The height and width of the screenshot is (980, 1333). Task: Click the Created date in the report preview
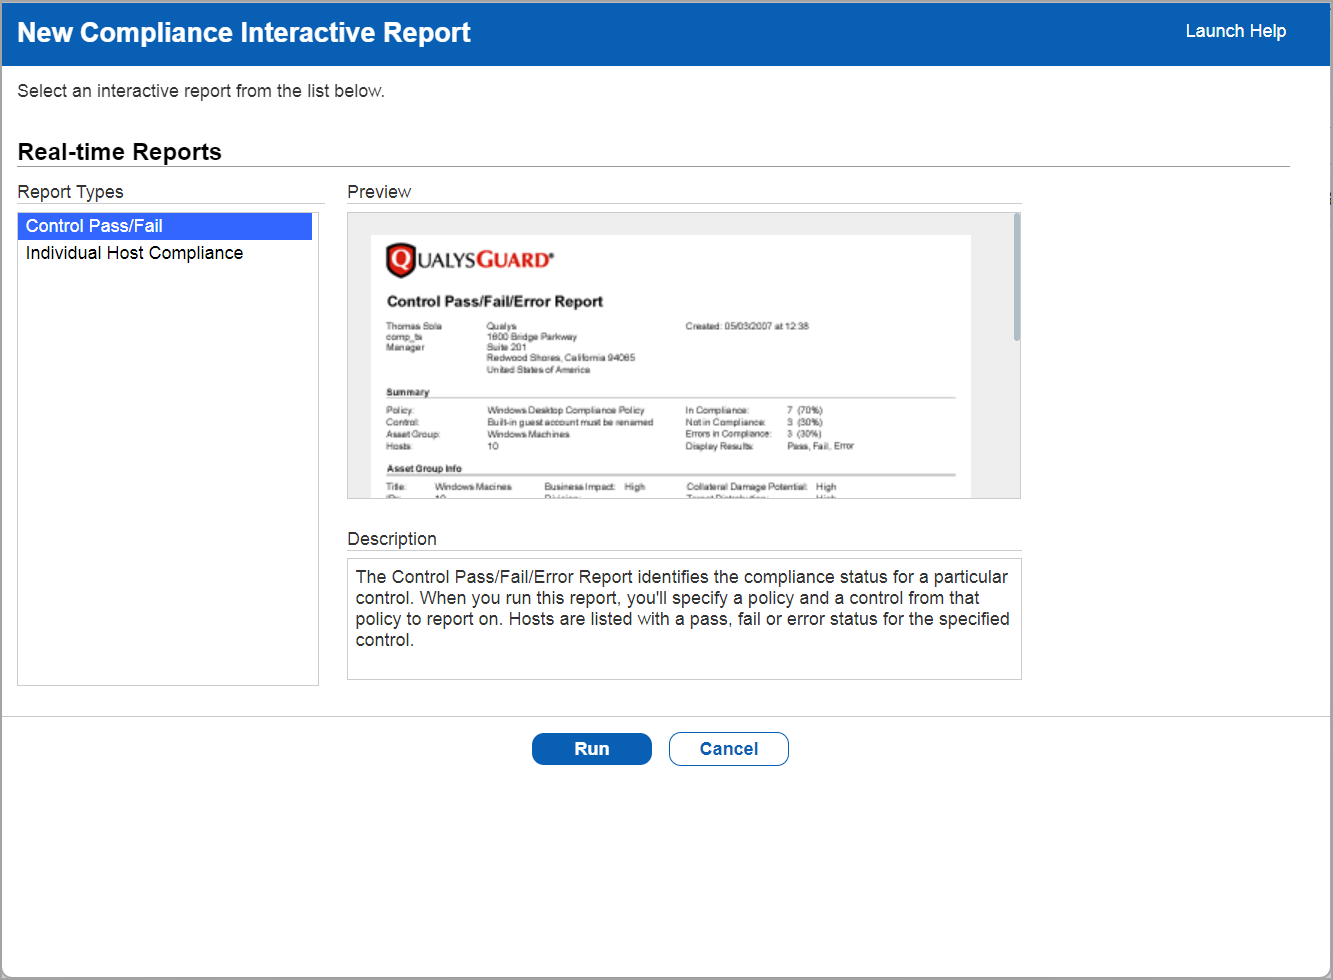[x=746, y=326]
